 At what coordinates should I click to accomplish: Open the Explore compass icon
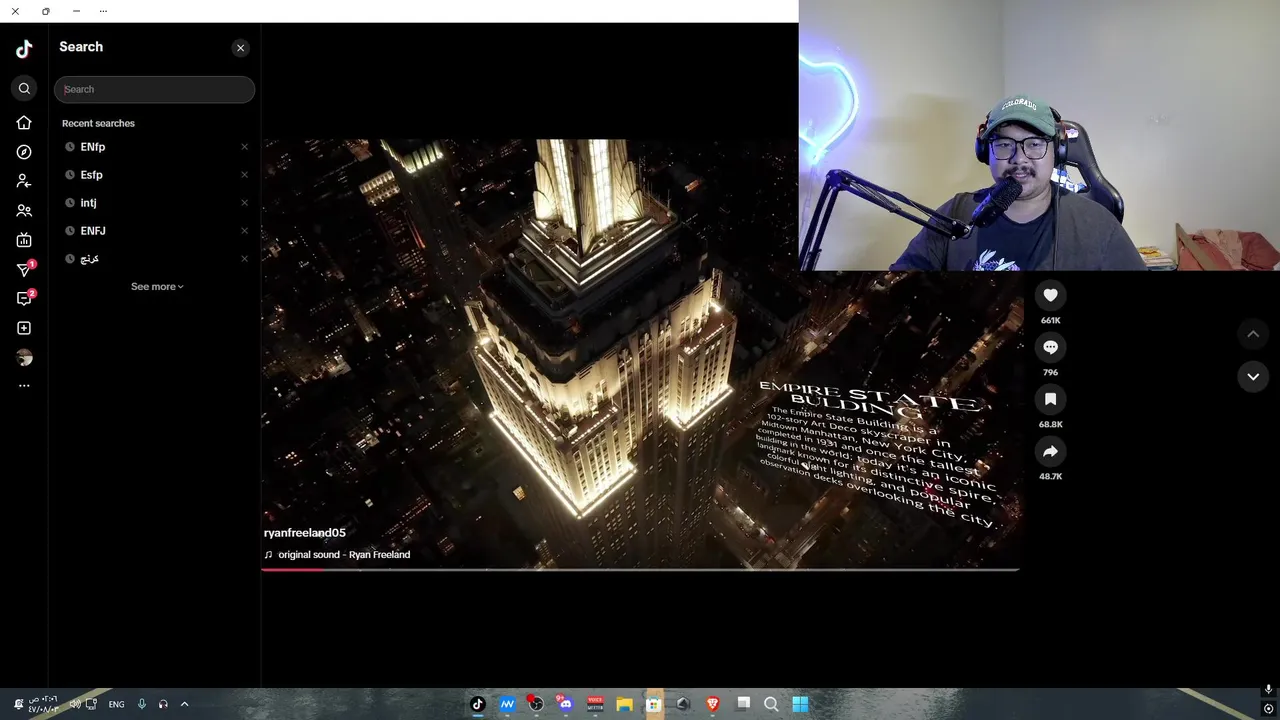24,152
